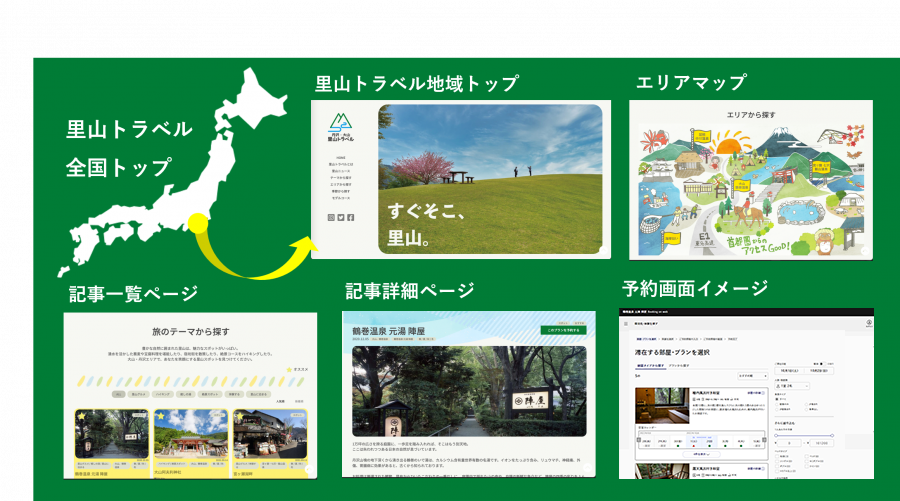900x501 pixels.
Task: Click the 滞在する部屋・プランを選択 heading
Action: point(672,352)
